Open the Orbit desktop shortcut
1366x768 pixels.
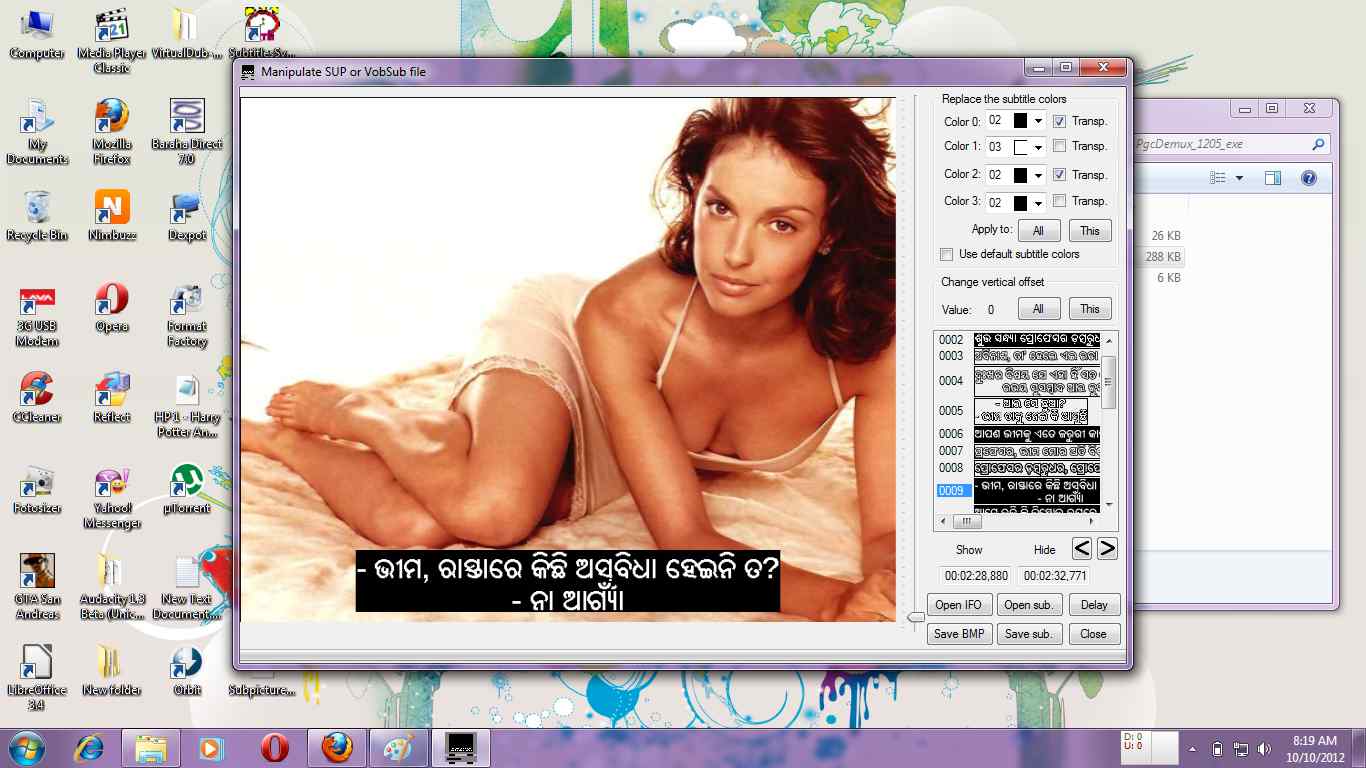187,671
